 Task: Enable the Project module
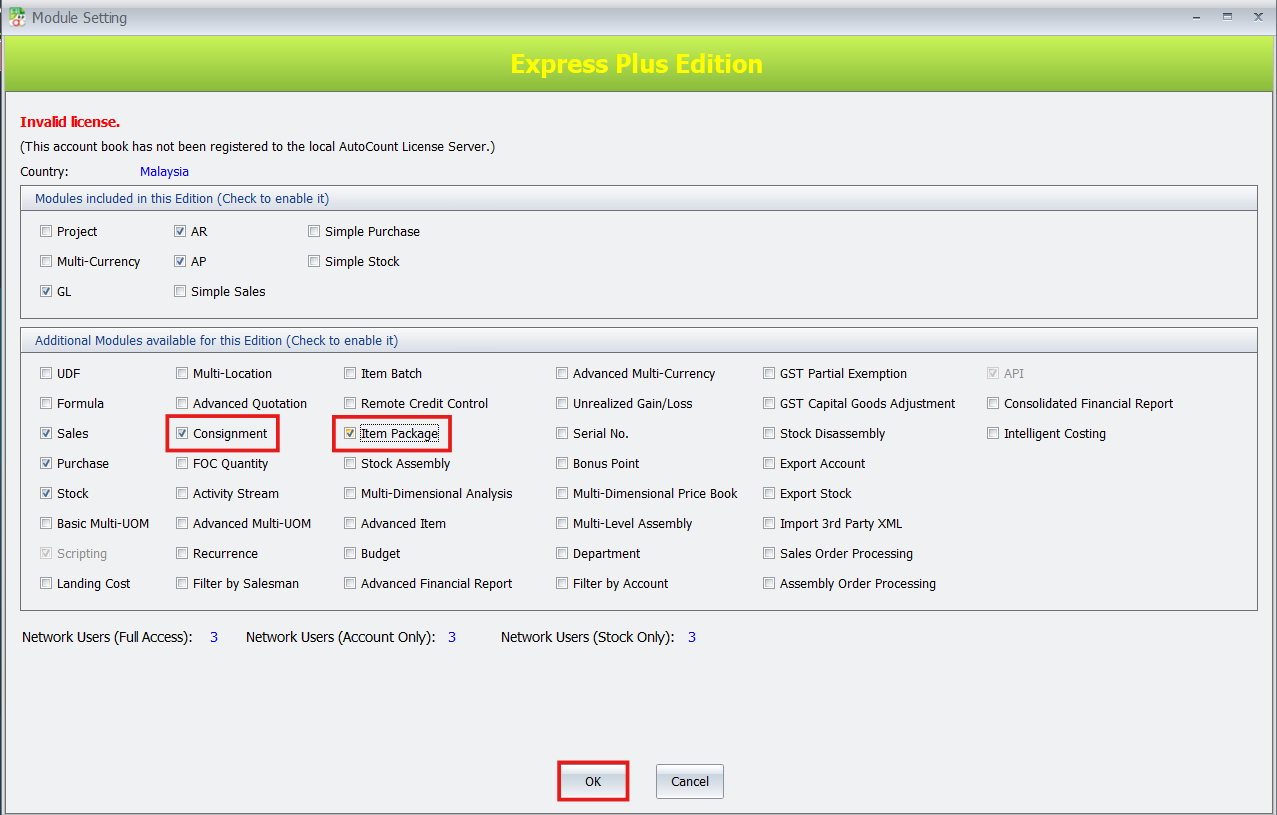tap(46, 231)
